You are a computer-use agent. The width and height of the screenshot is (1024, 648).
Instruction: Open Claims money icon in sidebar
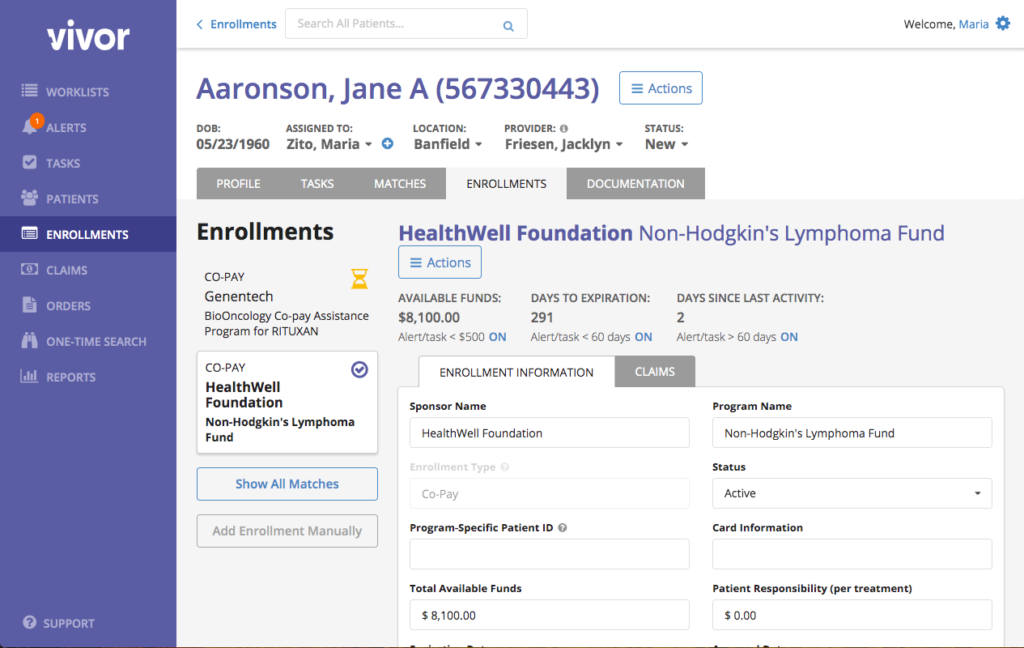pyautogui.click(x=29, y=269)
